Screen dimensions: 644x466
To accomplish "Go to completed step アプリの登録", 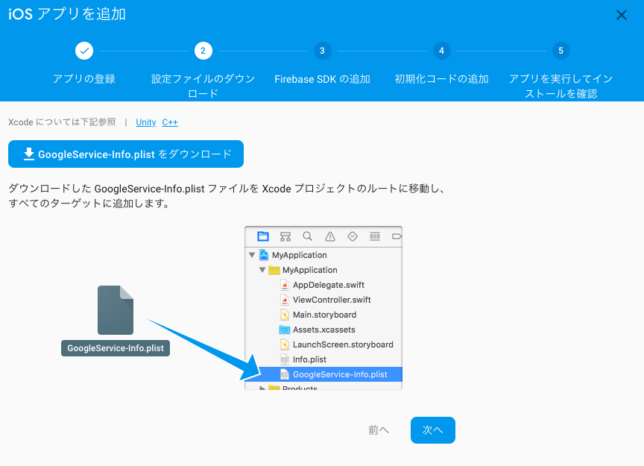I will pos(84,51).
